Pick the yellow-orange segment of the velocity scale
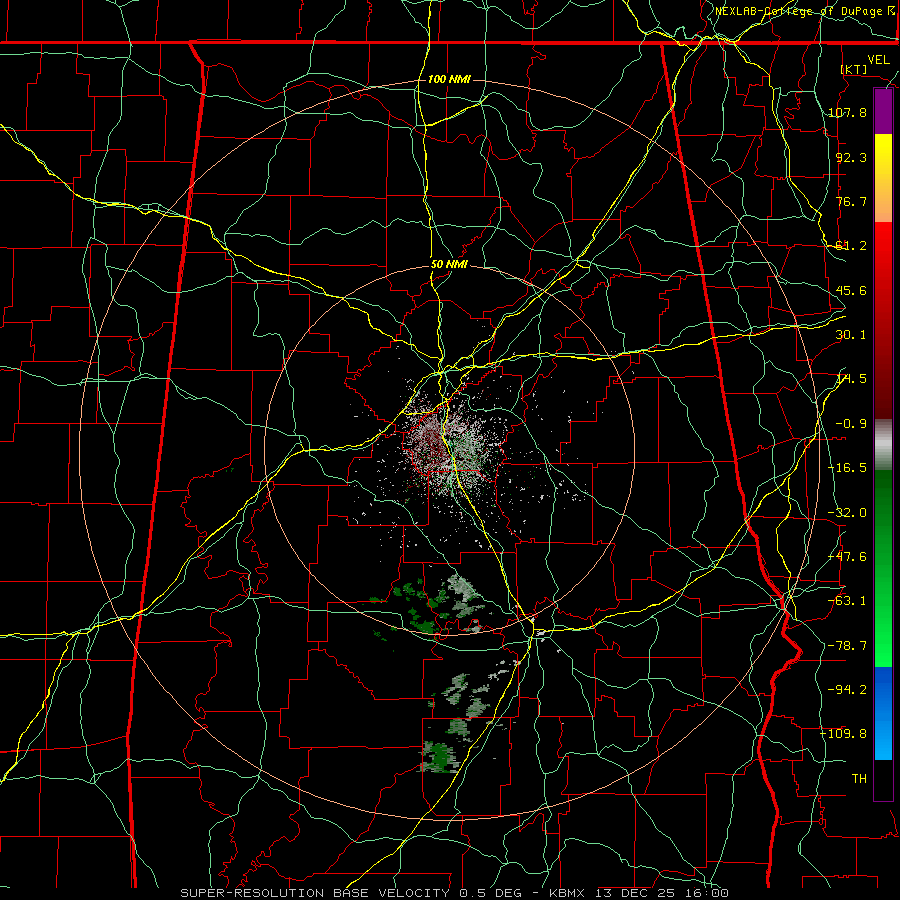Viewport: 900px width, 900px height. [x=883, y=178]
